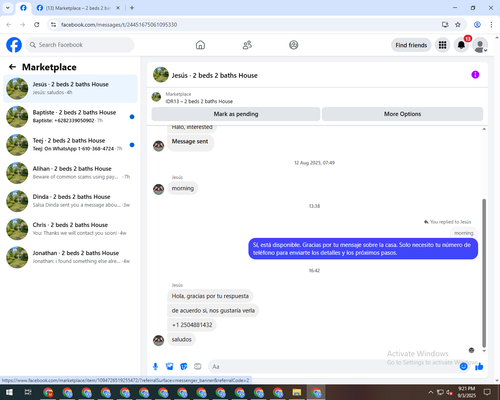Open the Facebook menu grid icon
The image size is (500, 400).
442,45
